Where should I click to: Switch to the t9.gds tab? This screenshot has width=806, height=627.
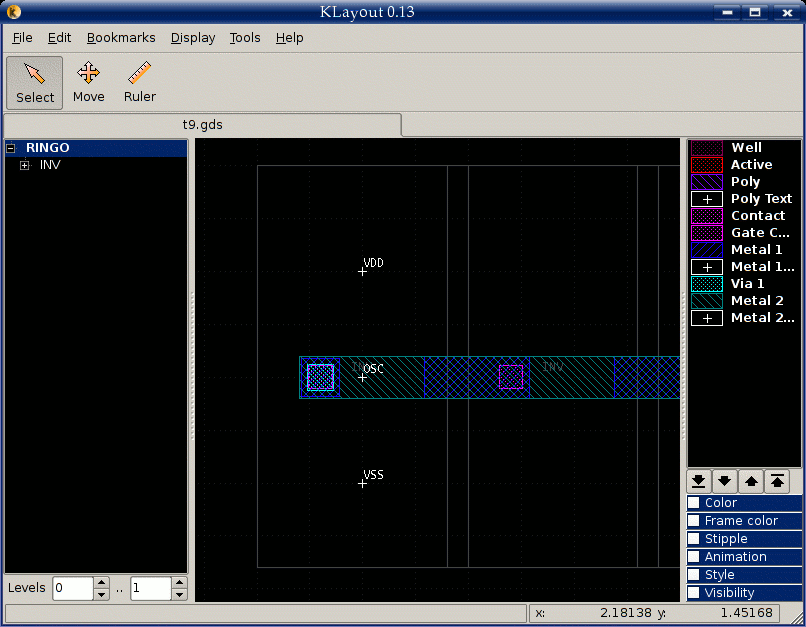tap(202, 125)
